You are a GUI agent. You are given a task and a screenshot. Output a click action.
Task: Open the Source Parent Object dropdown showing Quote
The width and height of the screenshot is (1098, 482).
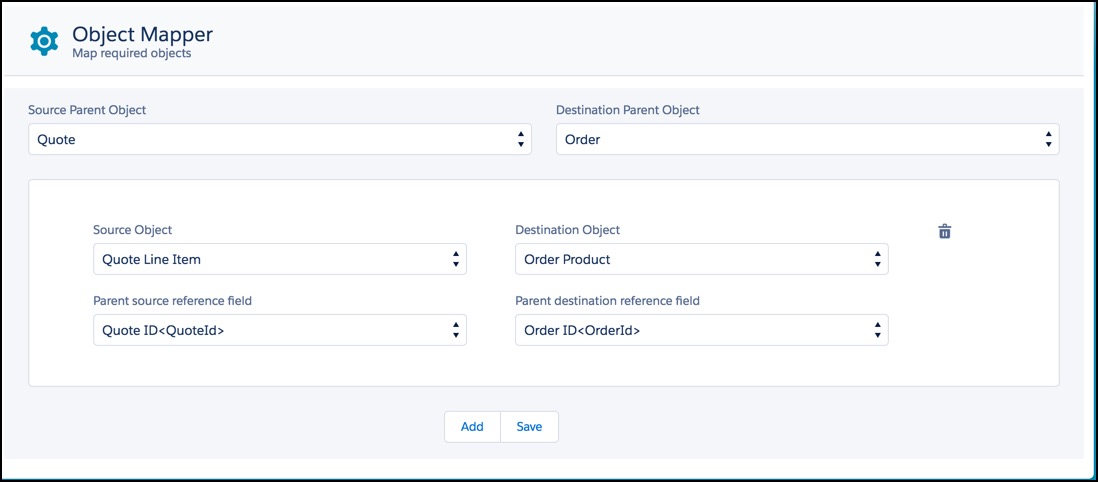(x=279, y=139)
